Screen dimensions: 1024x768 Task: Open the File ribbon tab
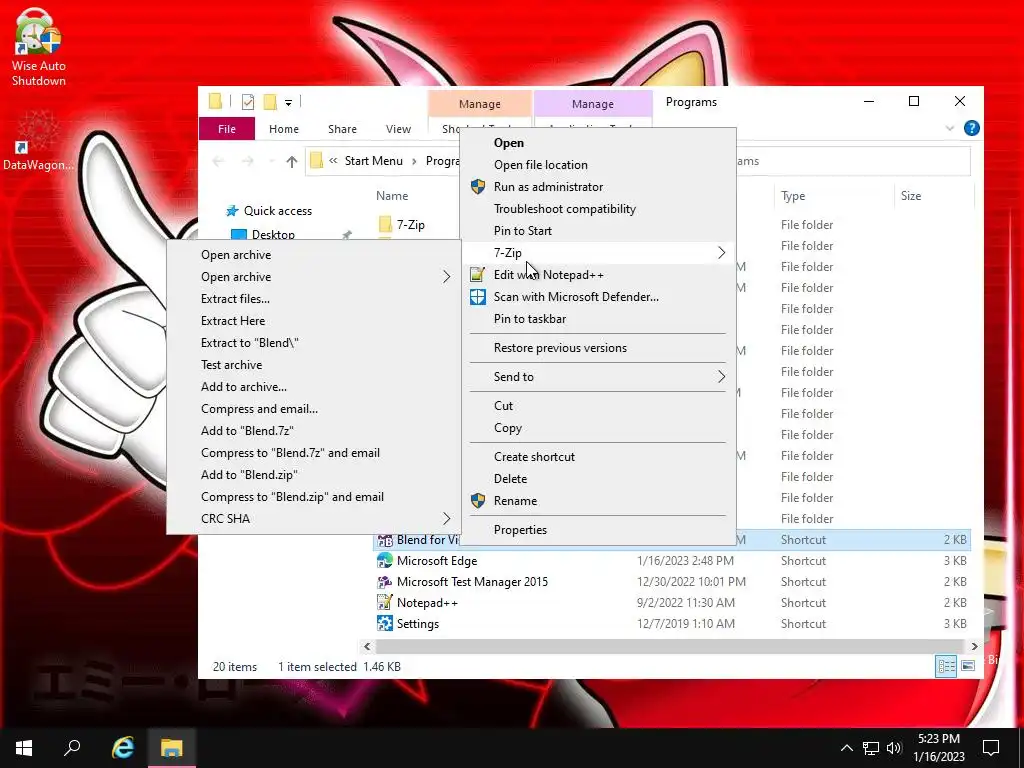[227, 129]
